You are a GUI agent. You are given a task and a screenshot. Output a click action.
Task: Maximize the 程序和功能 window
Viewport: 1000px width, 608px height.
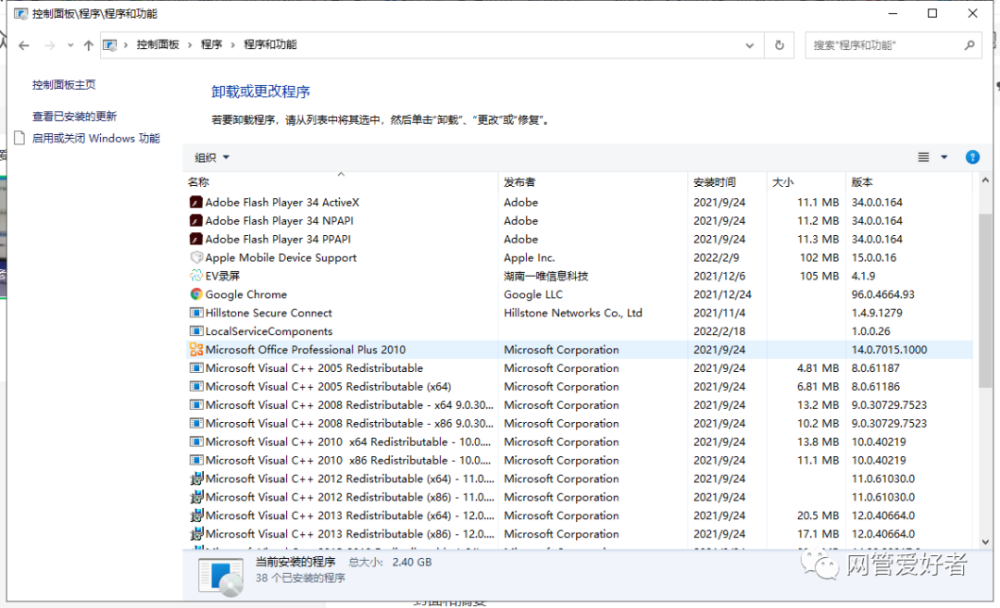[932, 13]
